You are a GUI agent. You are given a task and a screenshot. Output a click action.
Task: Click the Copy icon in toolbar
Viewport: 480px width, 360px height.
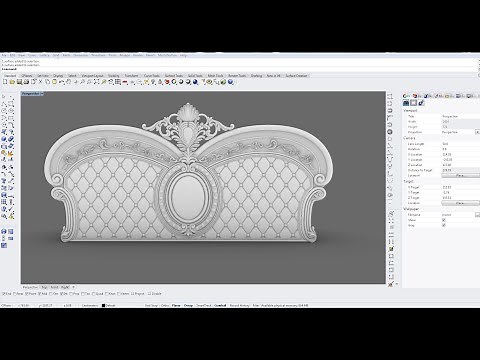pos(47,82)
